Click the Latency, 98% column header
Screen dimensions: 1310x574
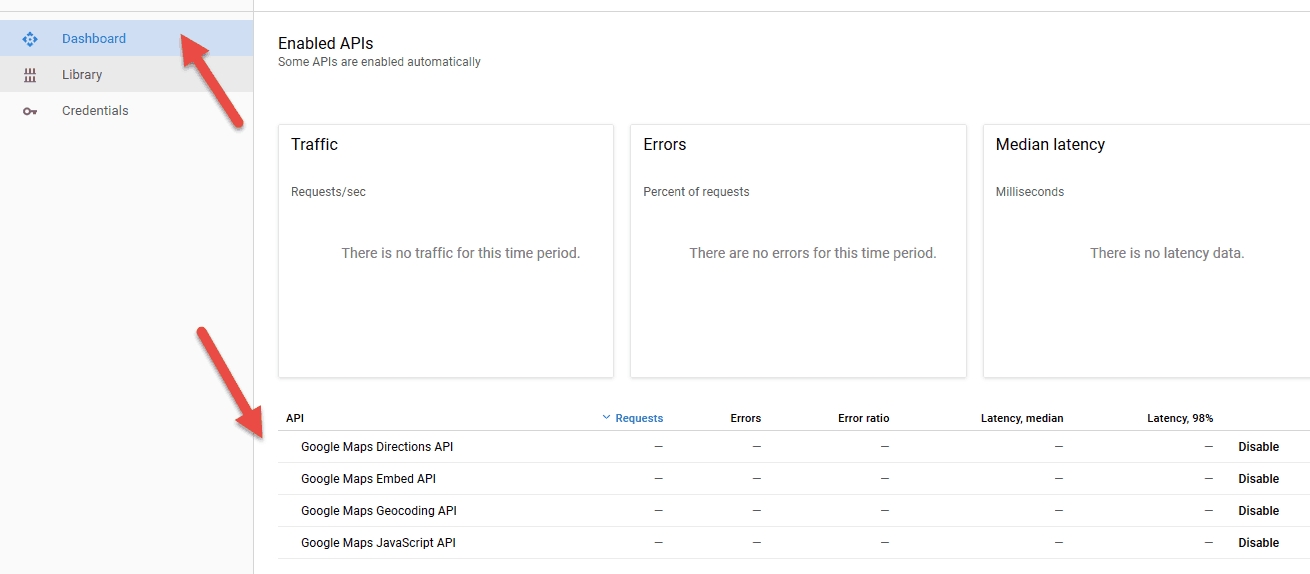pyautogui.click(x=1180, y=418)
